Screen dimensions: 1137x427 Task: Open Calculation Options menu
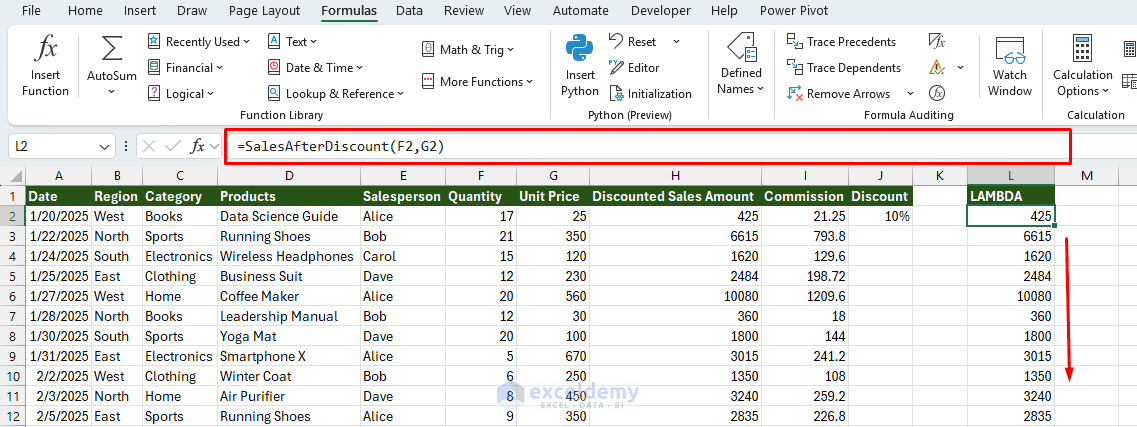click(x=1083, y=67)
